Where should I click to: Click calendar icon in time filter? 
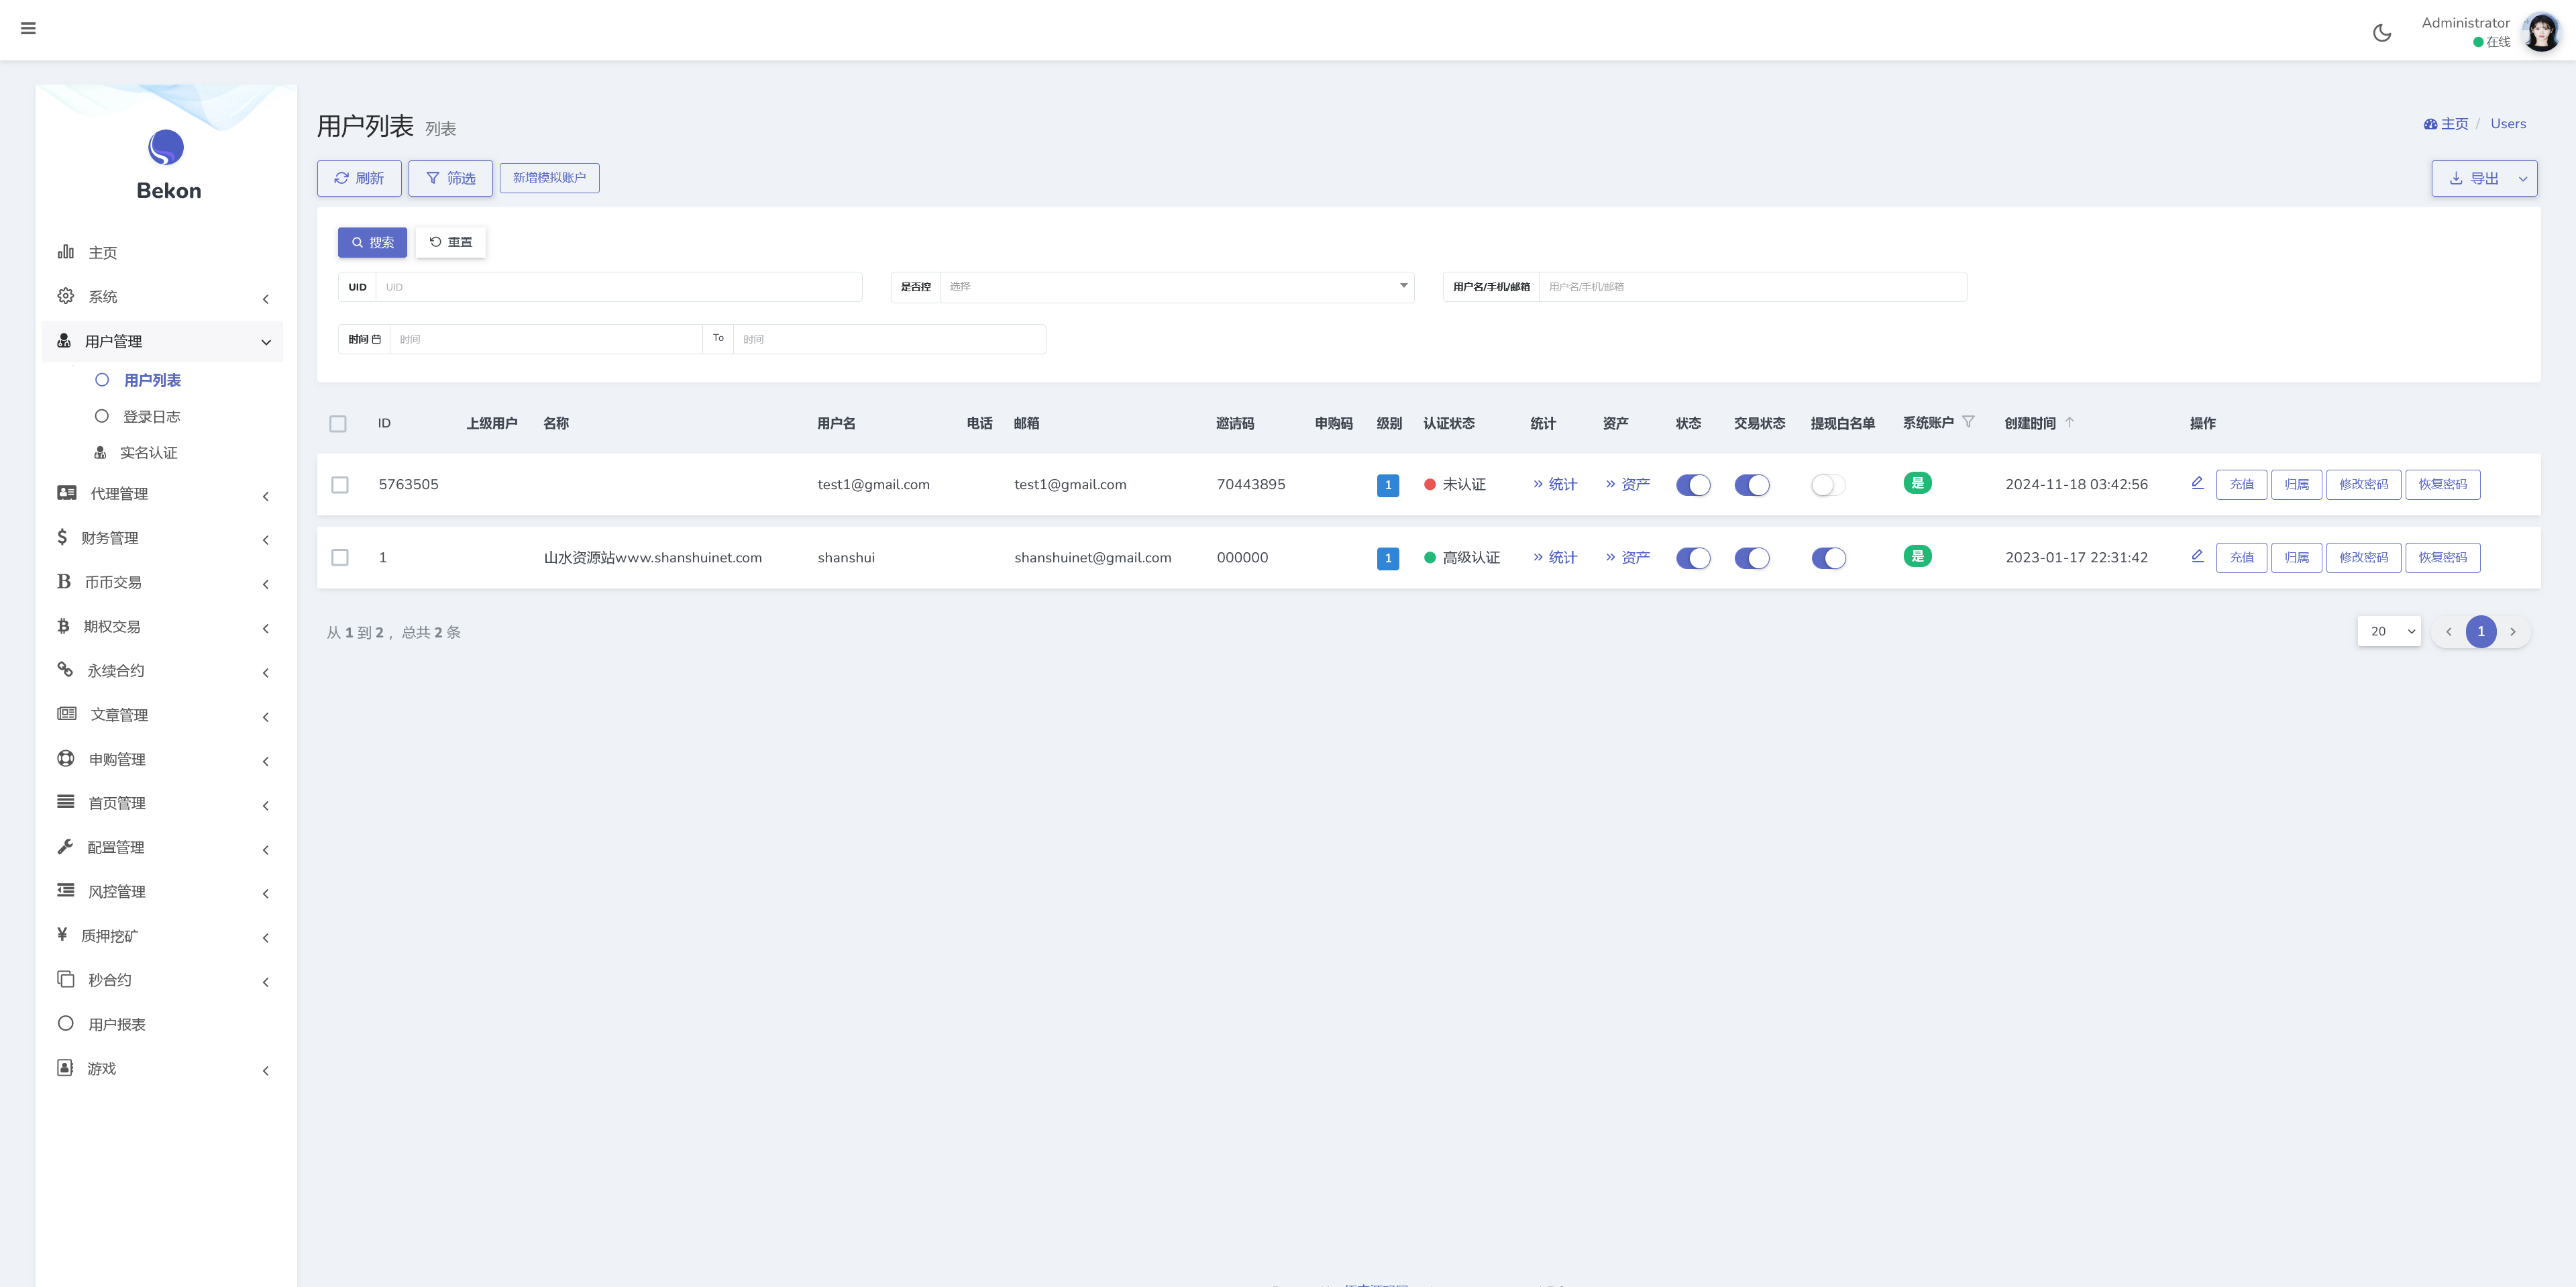coord(376,339)
